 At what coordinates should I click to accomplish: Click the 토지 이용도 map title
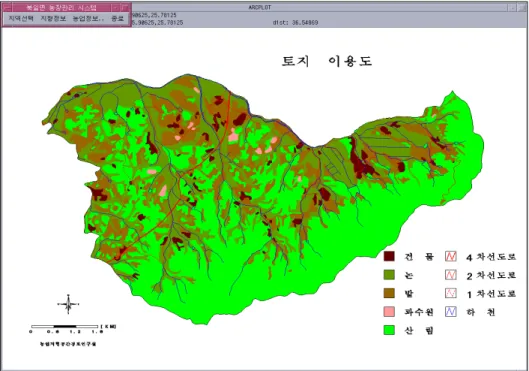pos(327,61)
